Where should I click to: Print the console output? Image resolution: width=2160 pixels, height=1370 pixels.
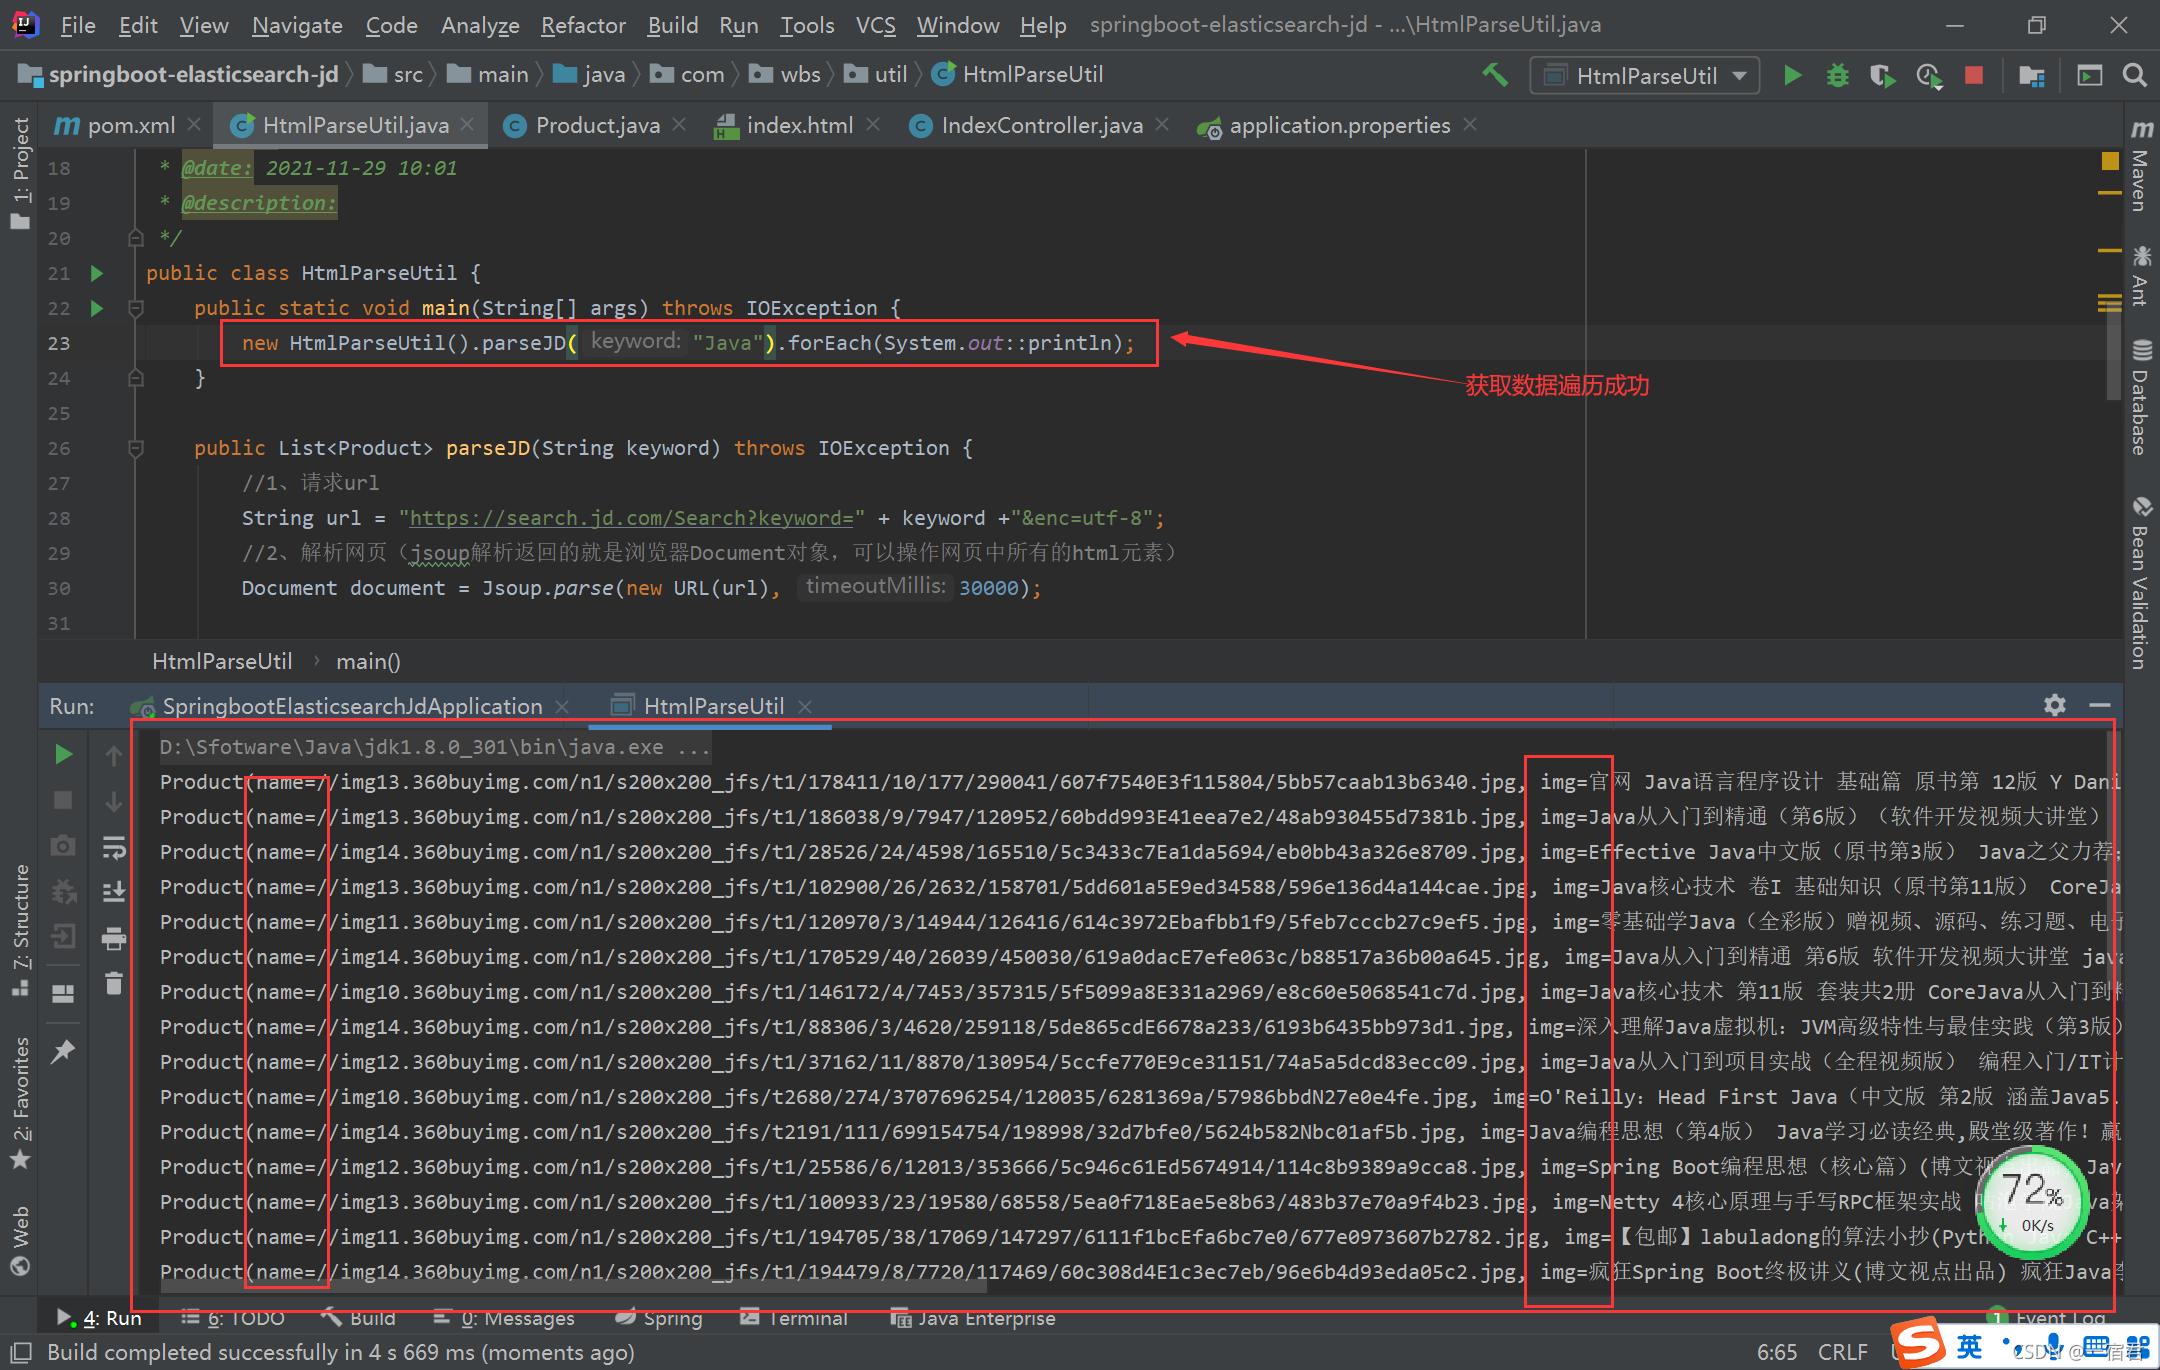pos(114,938)
